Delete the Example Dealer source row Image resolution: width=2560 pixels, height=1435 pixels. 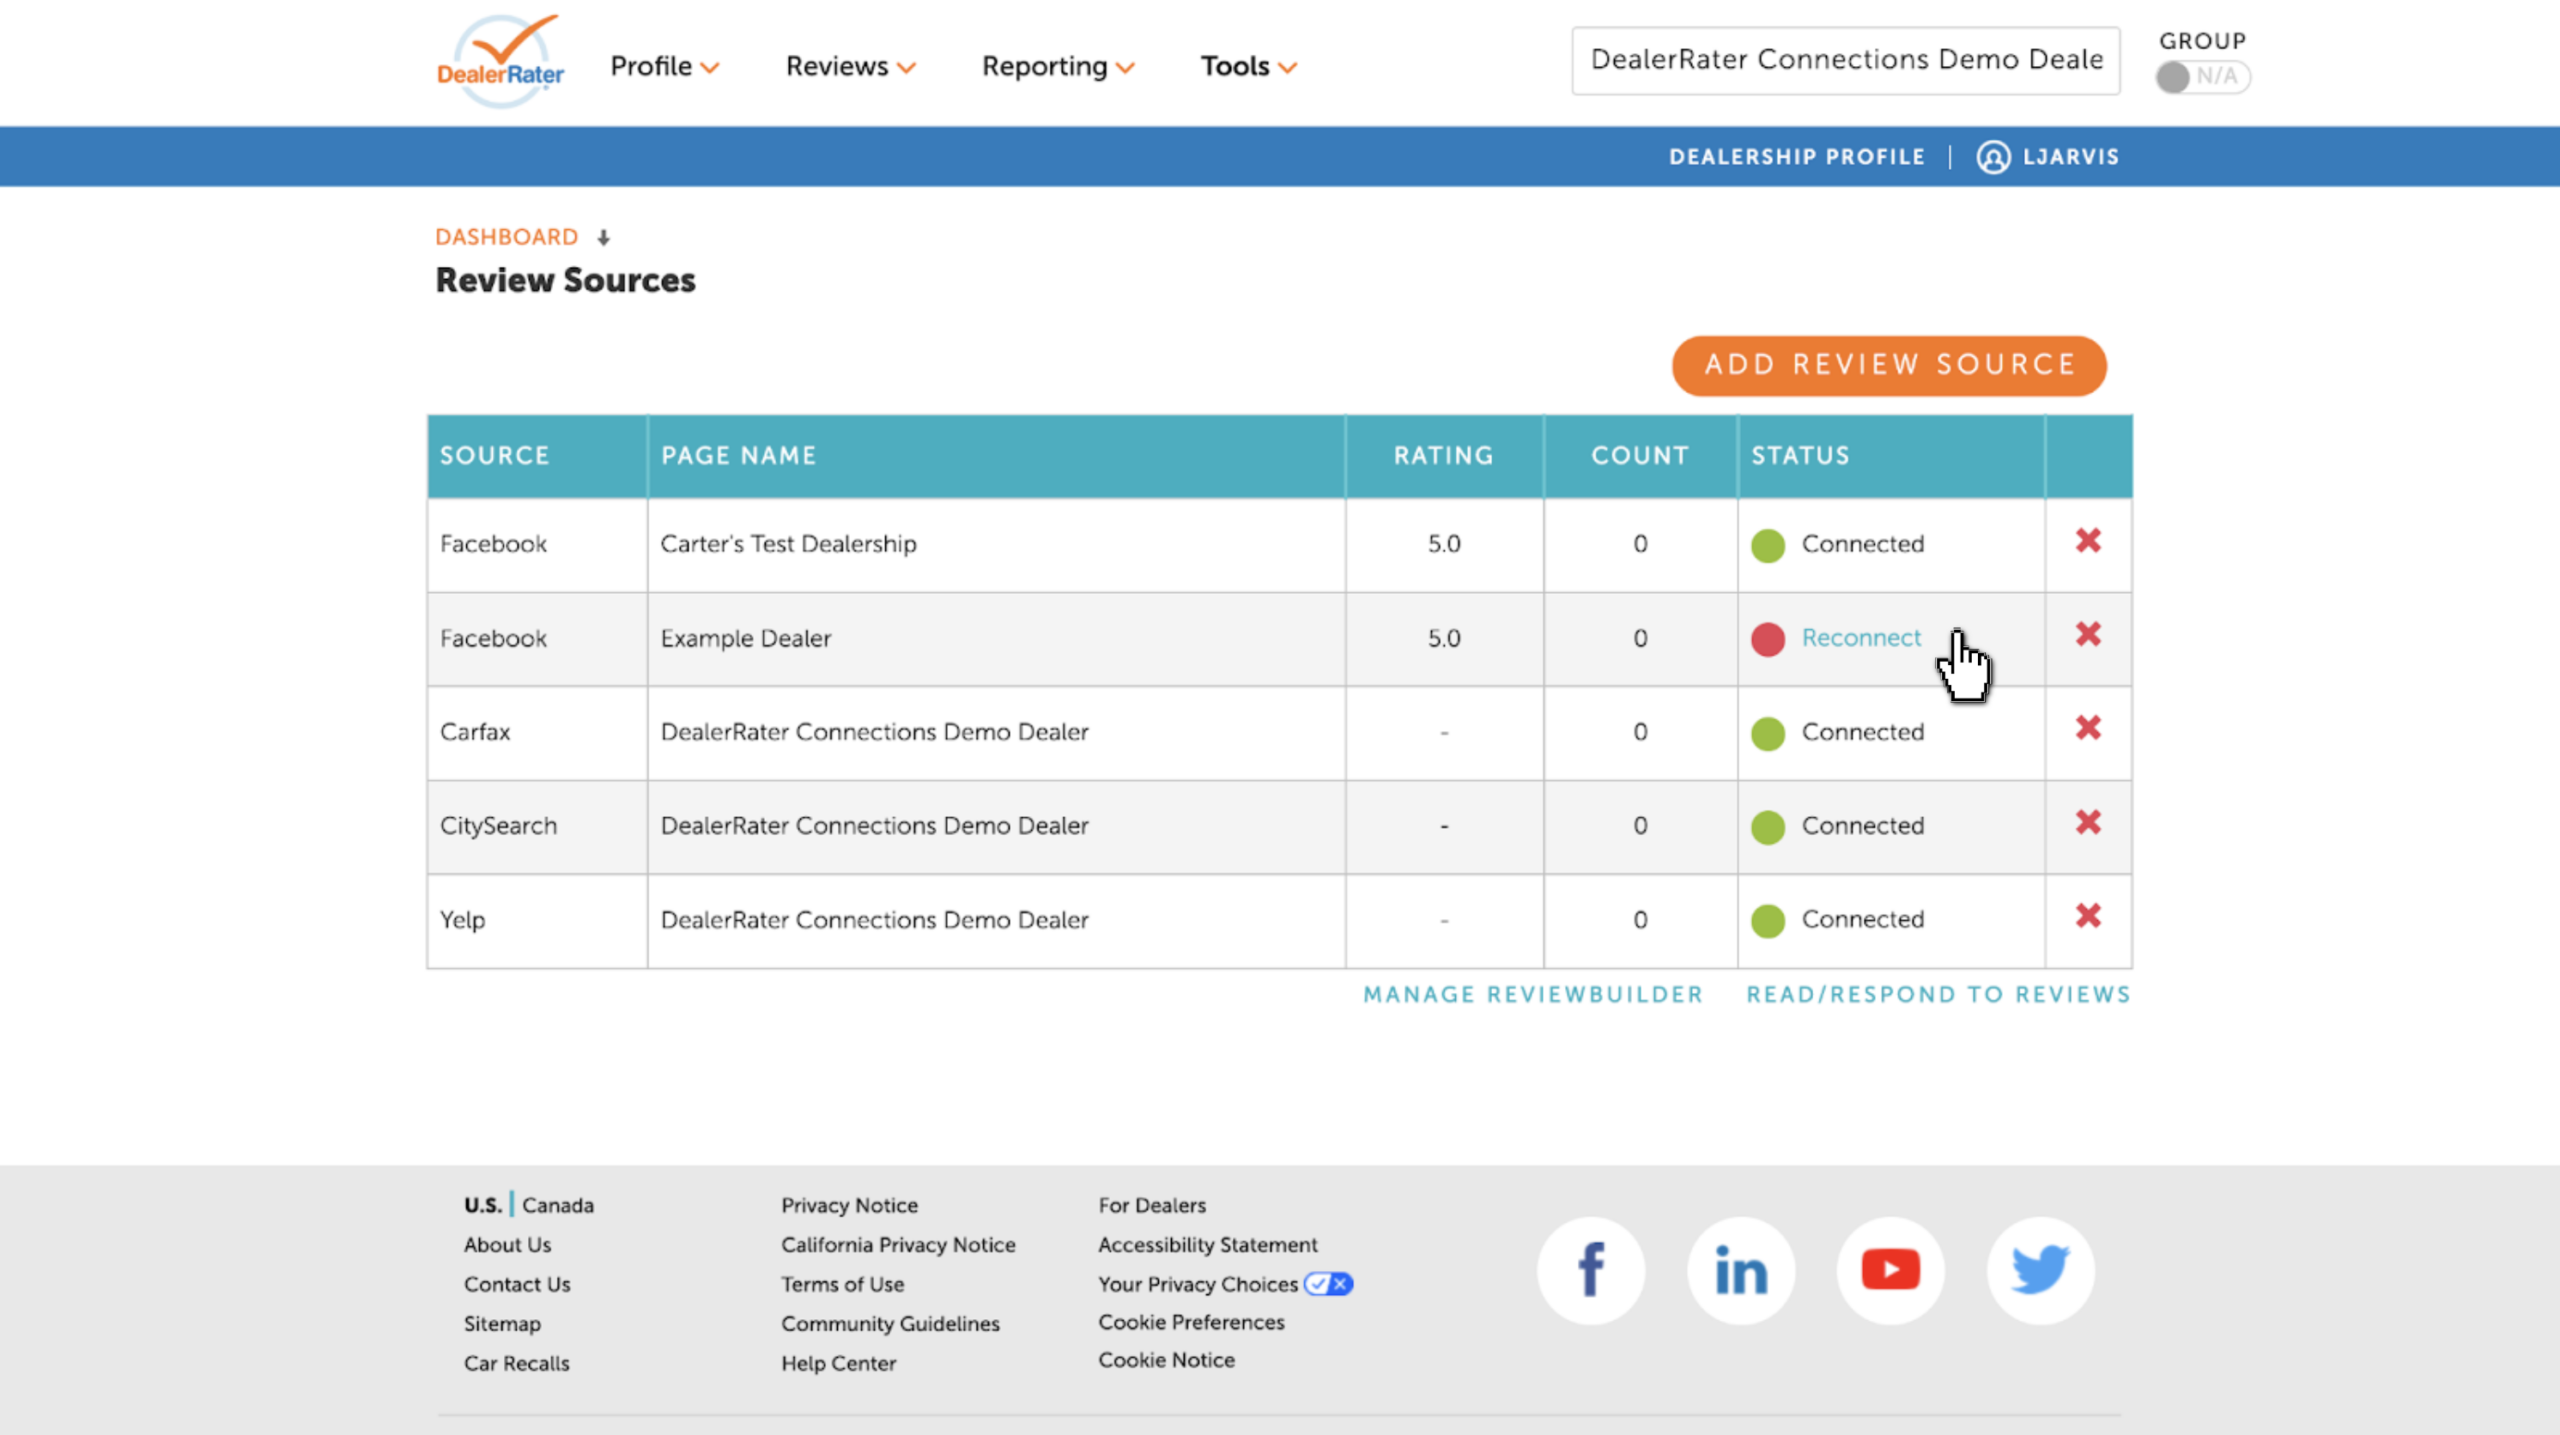(x=2087, y=635)
